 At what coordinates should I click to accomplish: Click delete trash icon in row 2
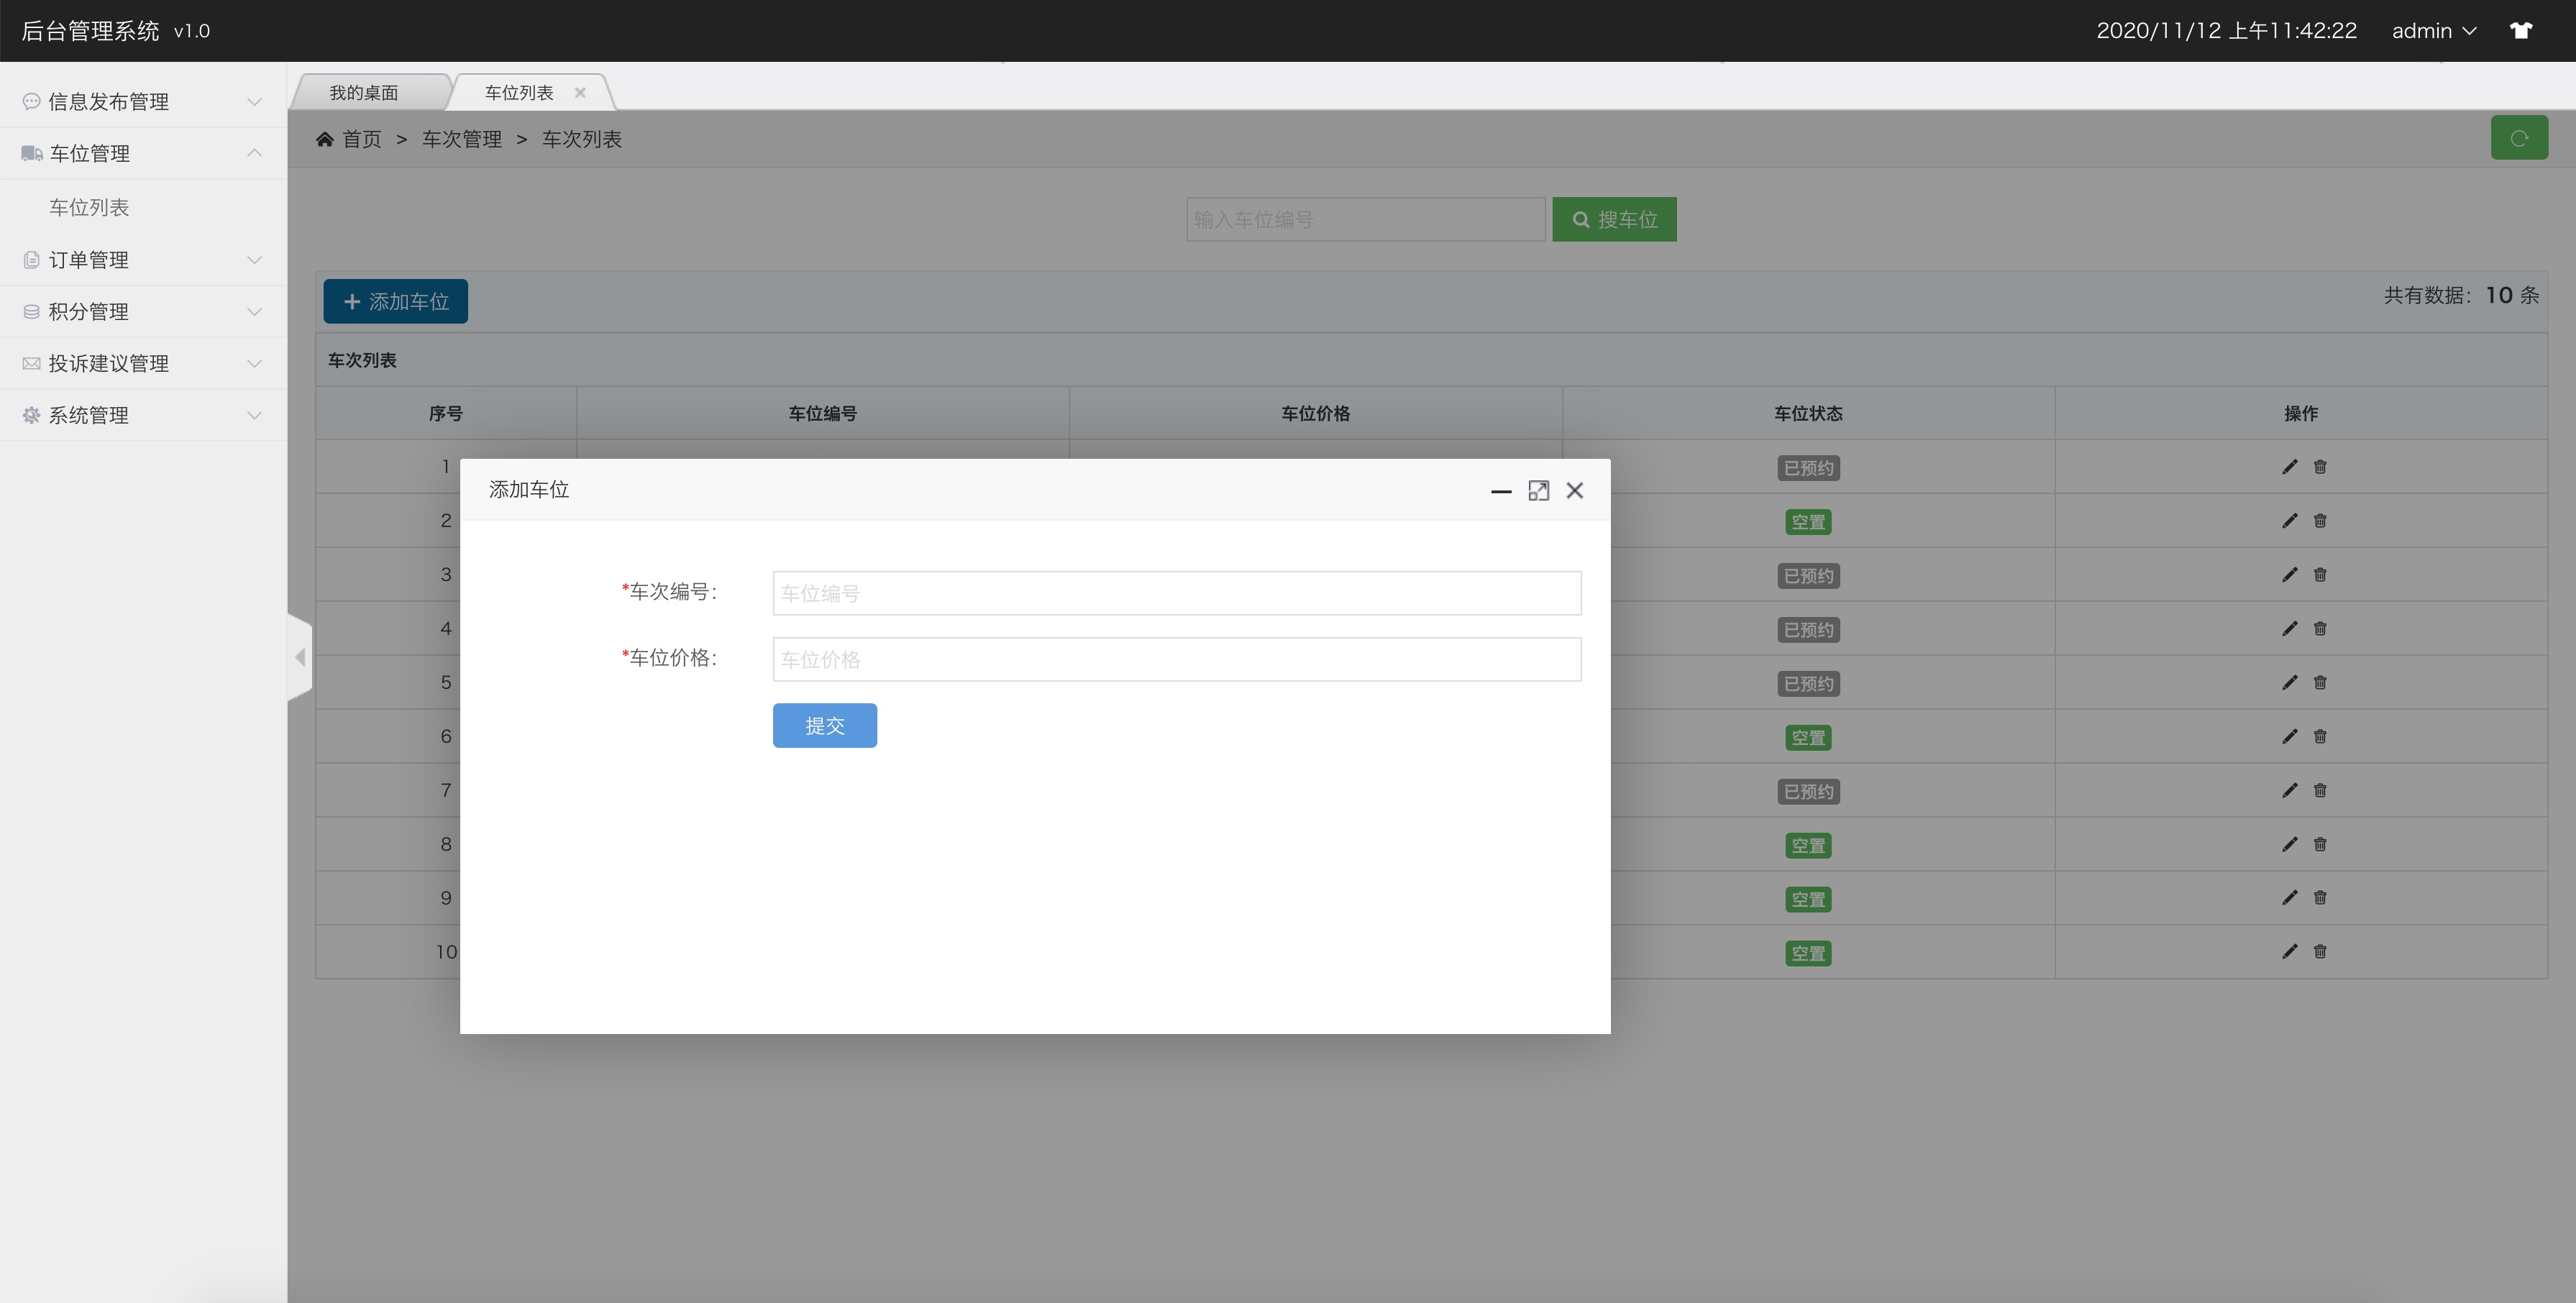click(x=2320, y=521)
